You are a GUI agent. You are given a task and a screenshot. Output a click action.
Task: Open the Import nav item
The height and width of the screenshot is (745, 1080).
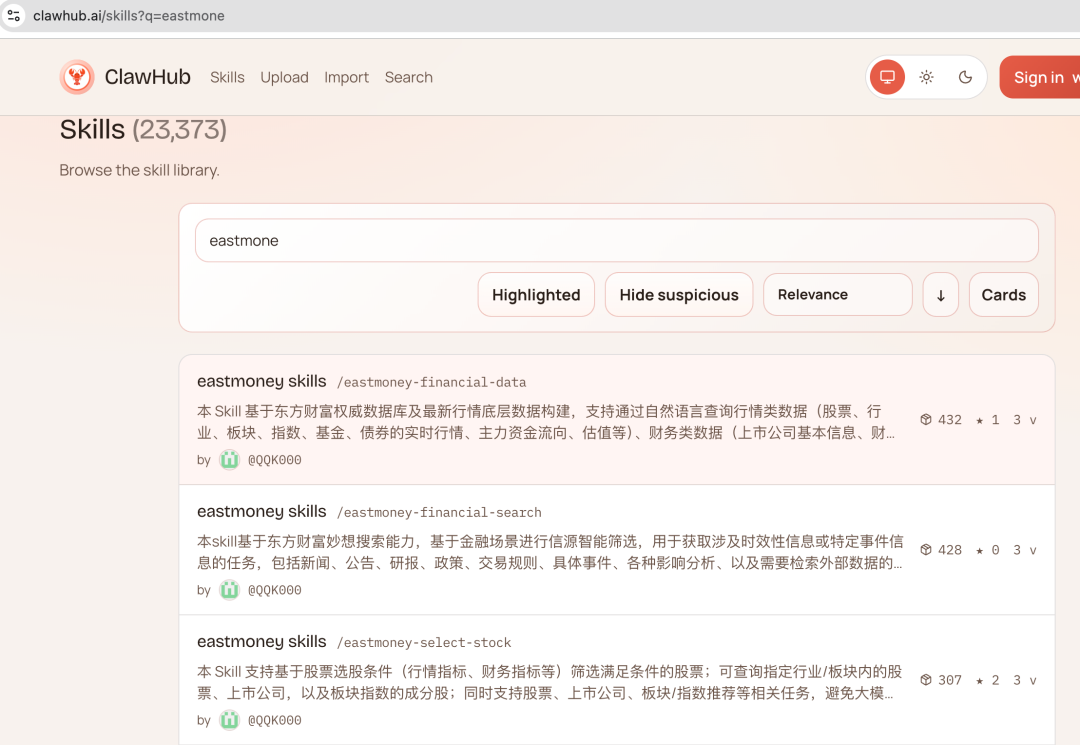[346, 77]
